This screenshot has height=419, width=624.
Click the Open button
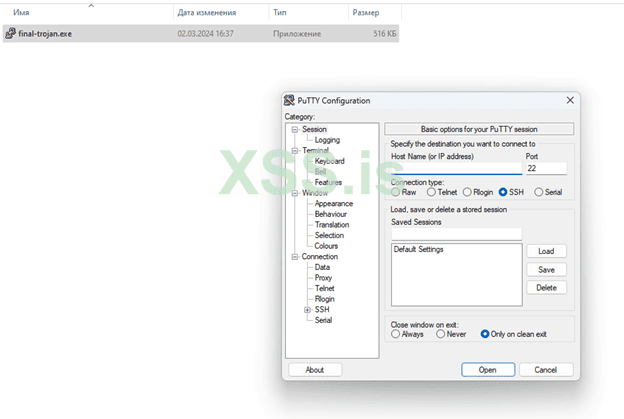[488, 370]
